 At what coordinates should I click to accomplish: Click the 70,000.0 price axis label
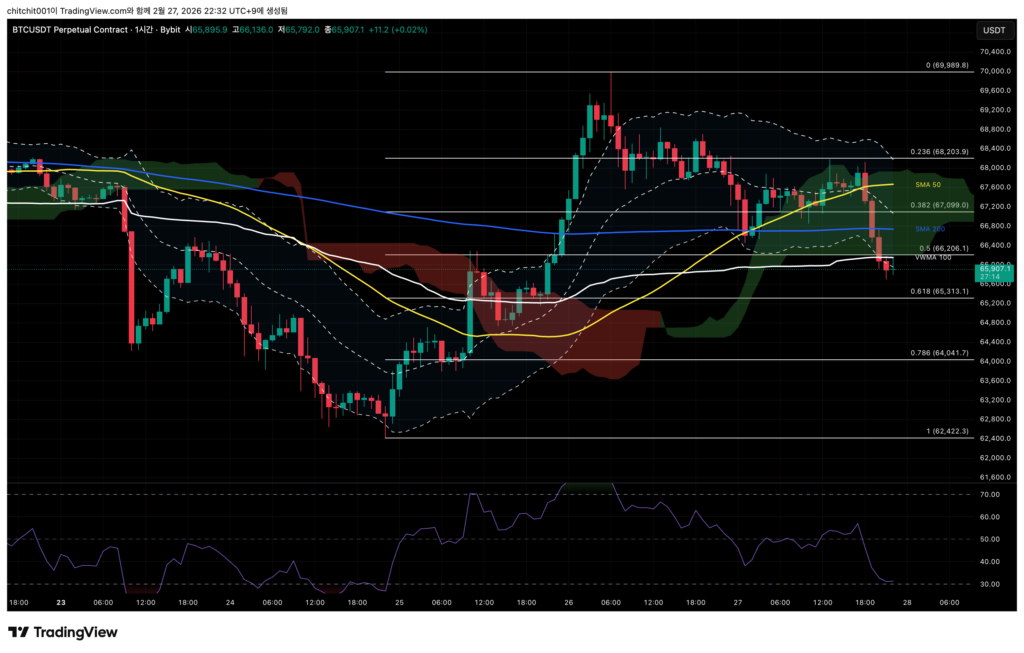click(995, 71)
